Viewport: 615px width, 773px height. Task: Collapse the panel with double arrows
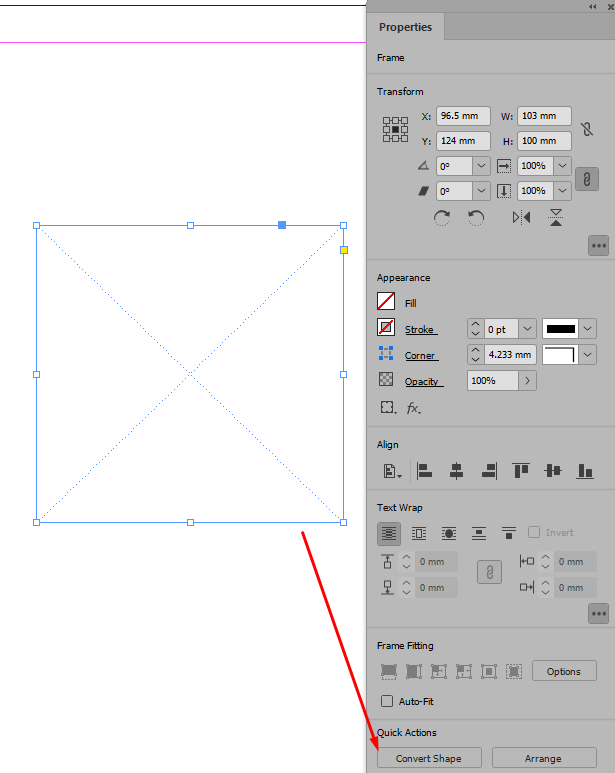[592, 6]
